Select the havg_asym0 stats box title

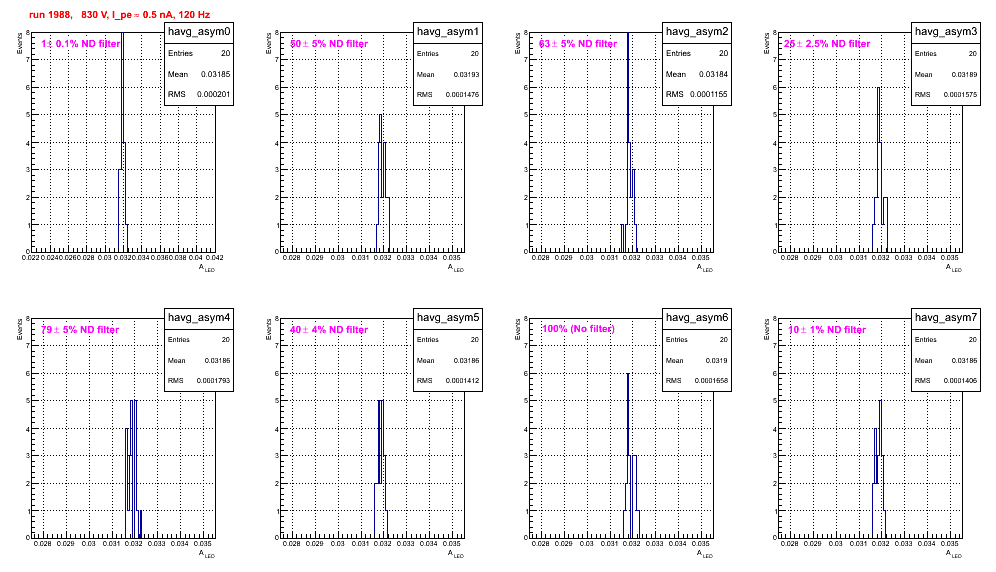[199, 32]
